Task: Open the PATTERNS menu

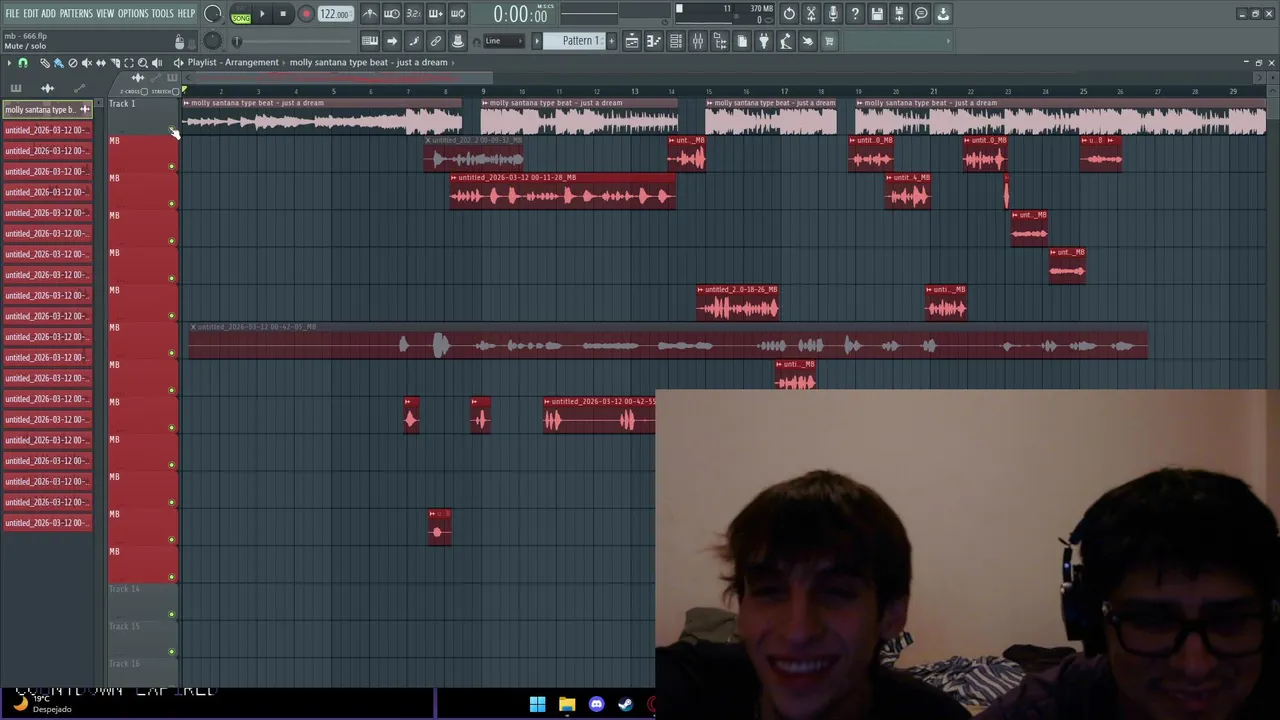Action: point(76,14)
